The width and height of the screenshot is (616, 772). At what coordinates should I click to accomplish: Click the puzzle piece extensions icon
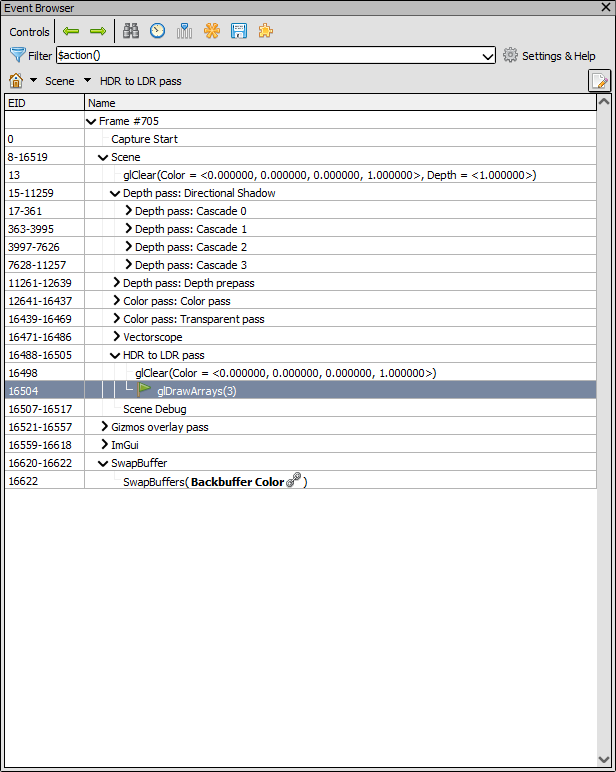coord(265,31)
